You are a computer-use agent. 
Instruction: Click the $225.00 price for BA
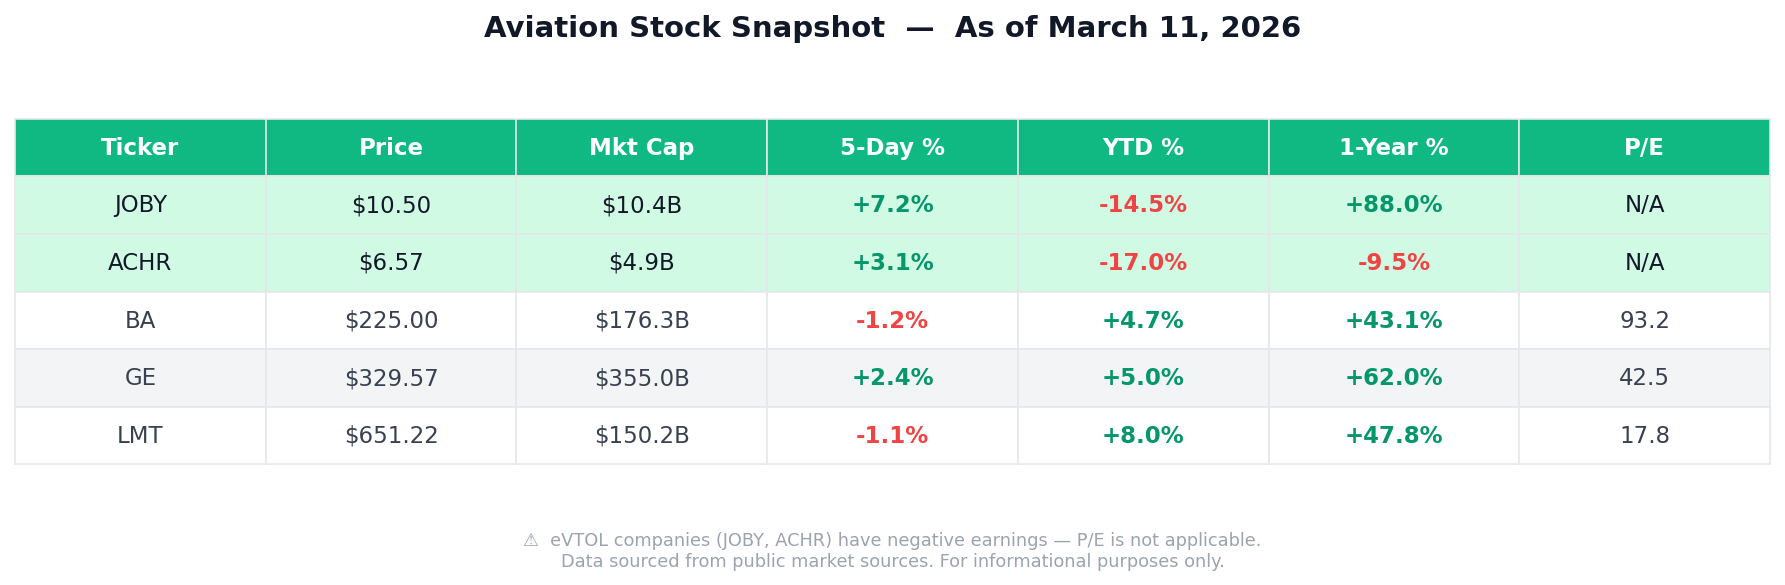click(391, 321)
